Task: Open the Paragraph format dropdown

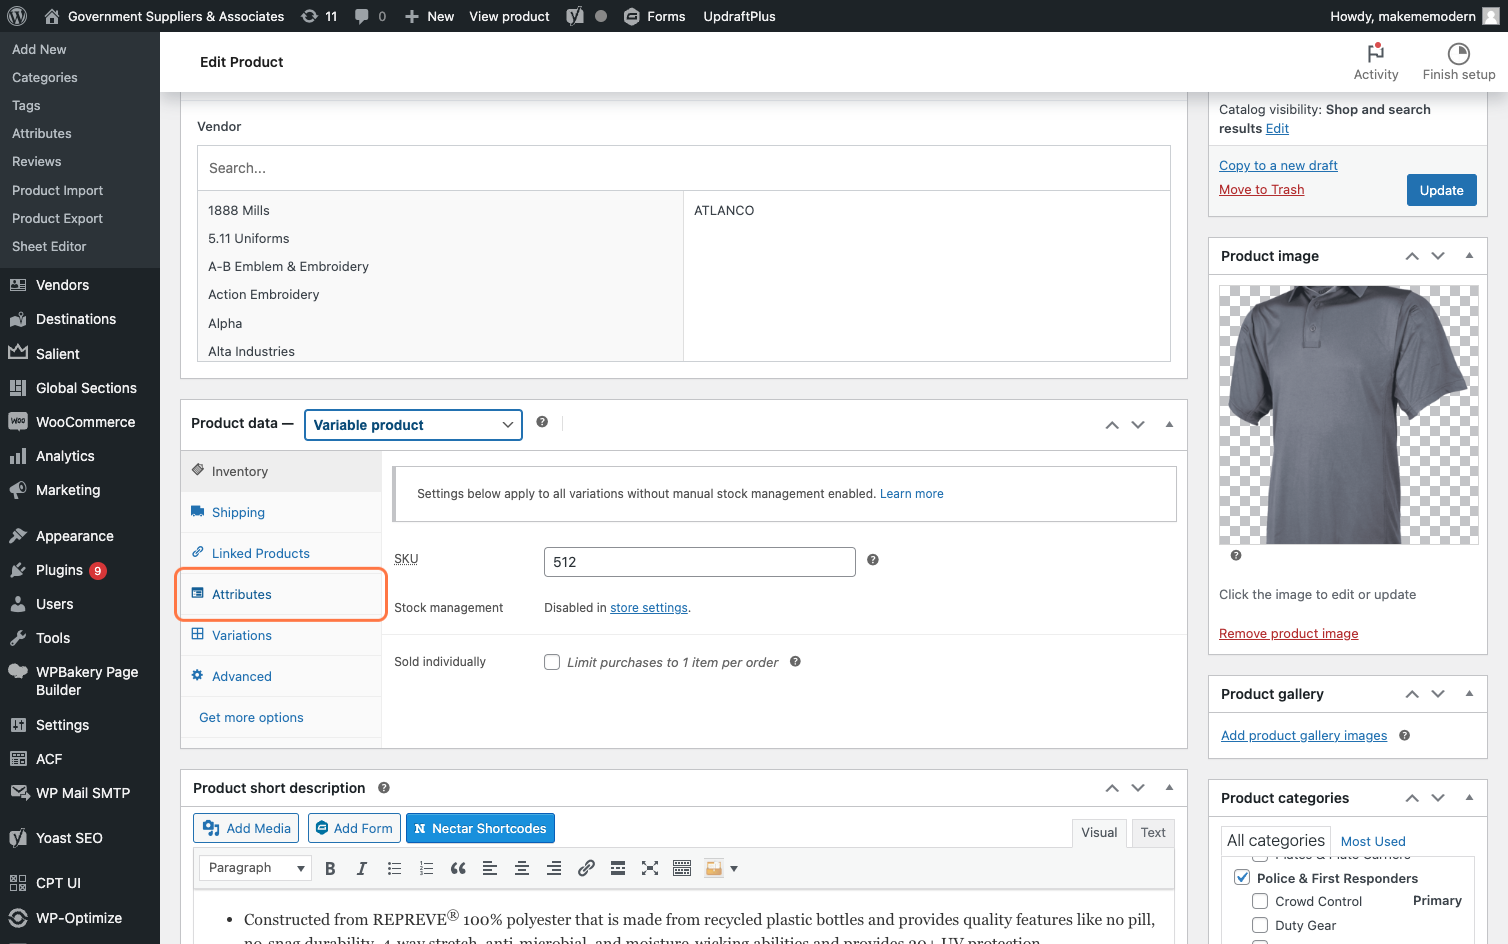Action: [x=255, y=868]
